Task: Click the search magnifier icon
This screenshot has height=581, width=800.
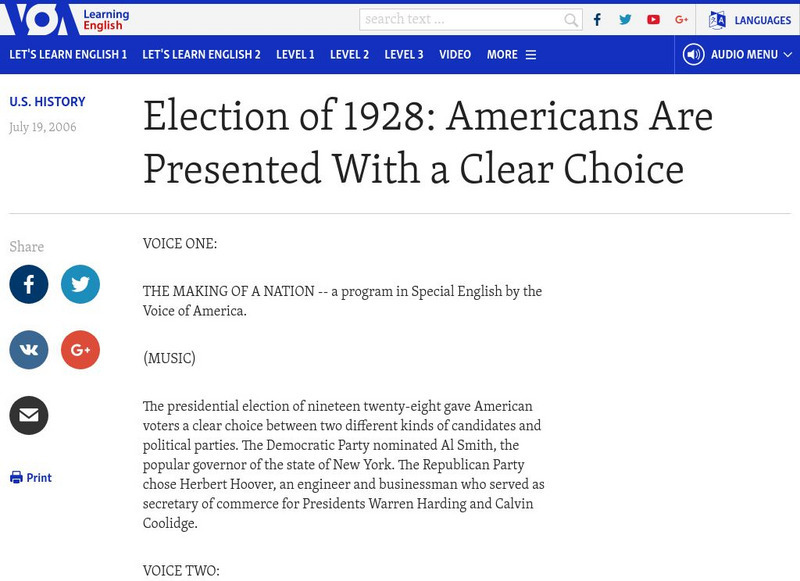Action: tap(571, 20)
